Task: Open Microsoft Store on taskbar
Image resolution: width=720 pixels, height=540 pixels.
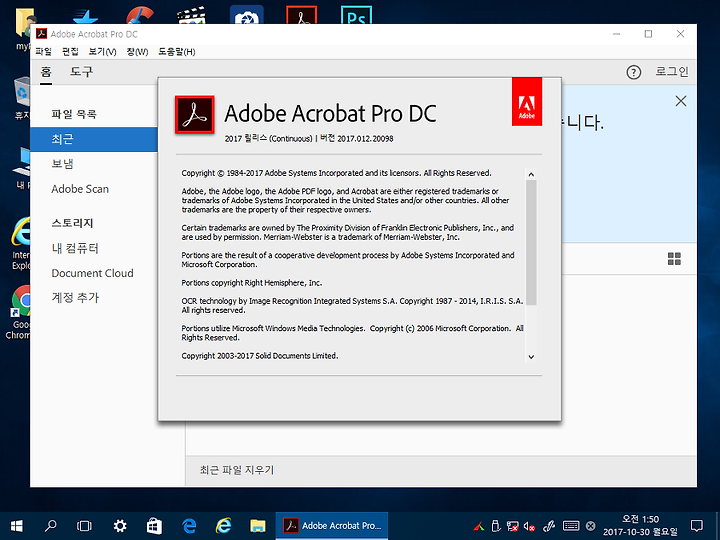Action: click(x=154, y=526)
